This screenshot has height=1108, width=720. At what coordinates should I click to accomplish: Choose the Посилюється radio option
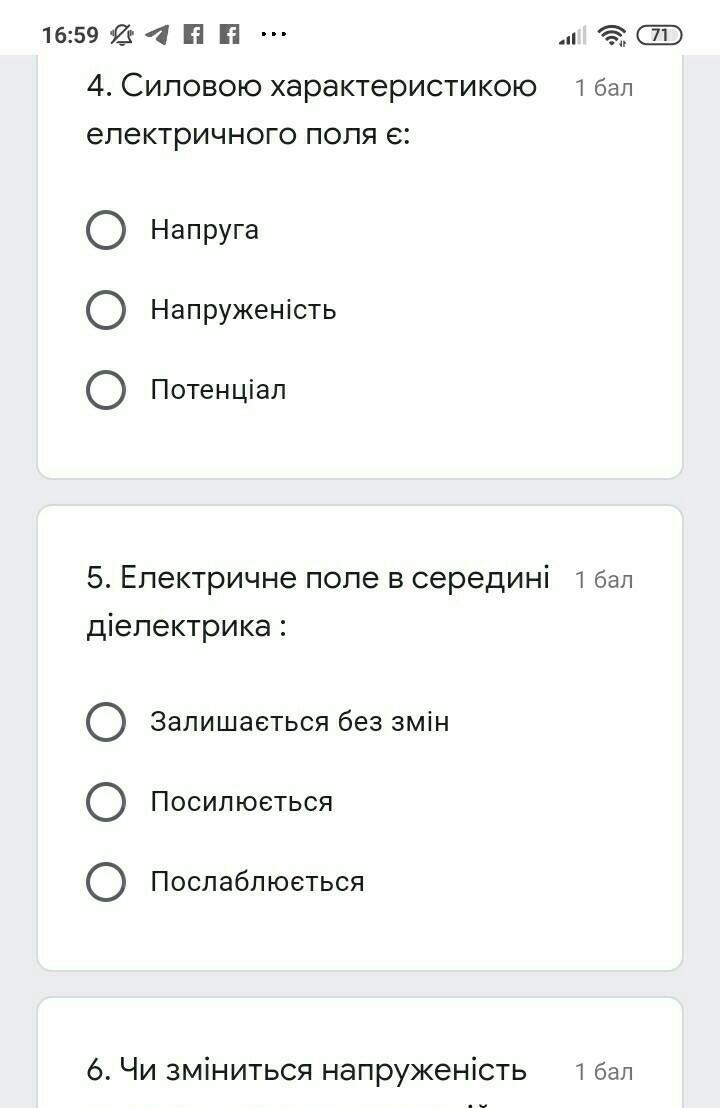(106, 802)
